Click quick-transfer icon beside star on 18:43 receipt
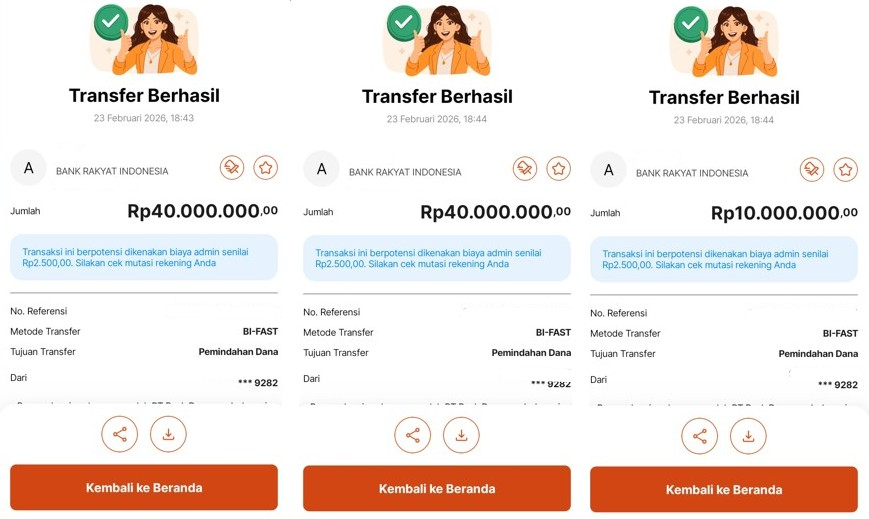The image size is (869, 519). tap(232, 168)
